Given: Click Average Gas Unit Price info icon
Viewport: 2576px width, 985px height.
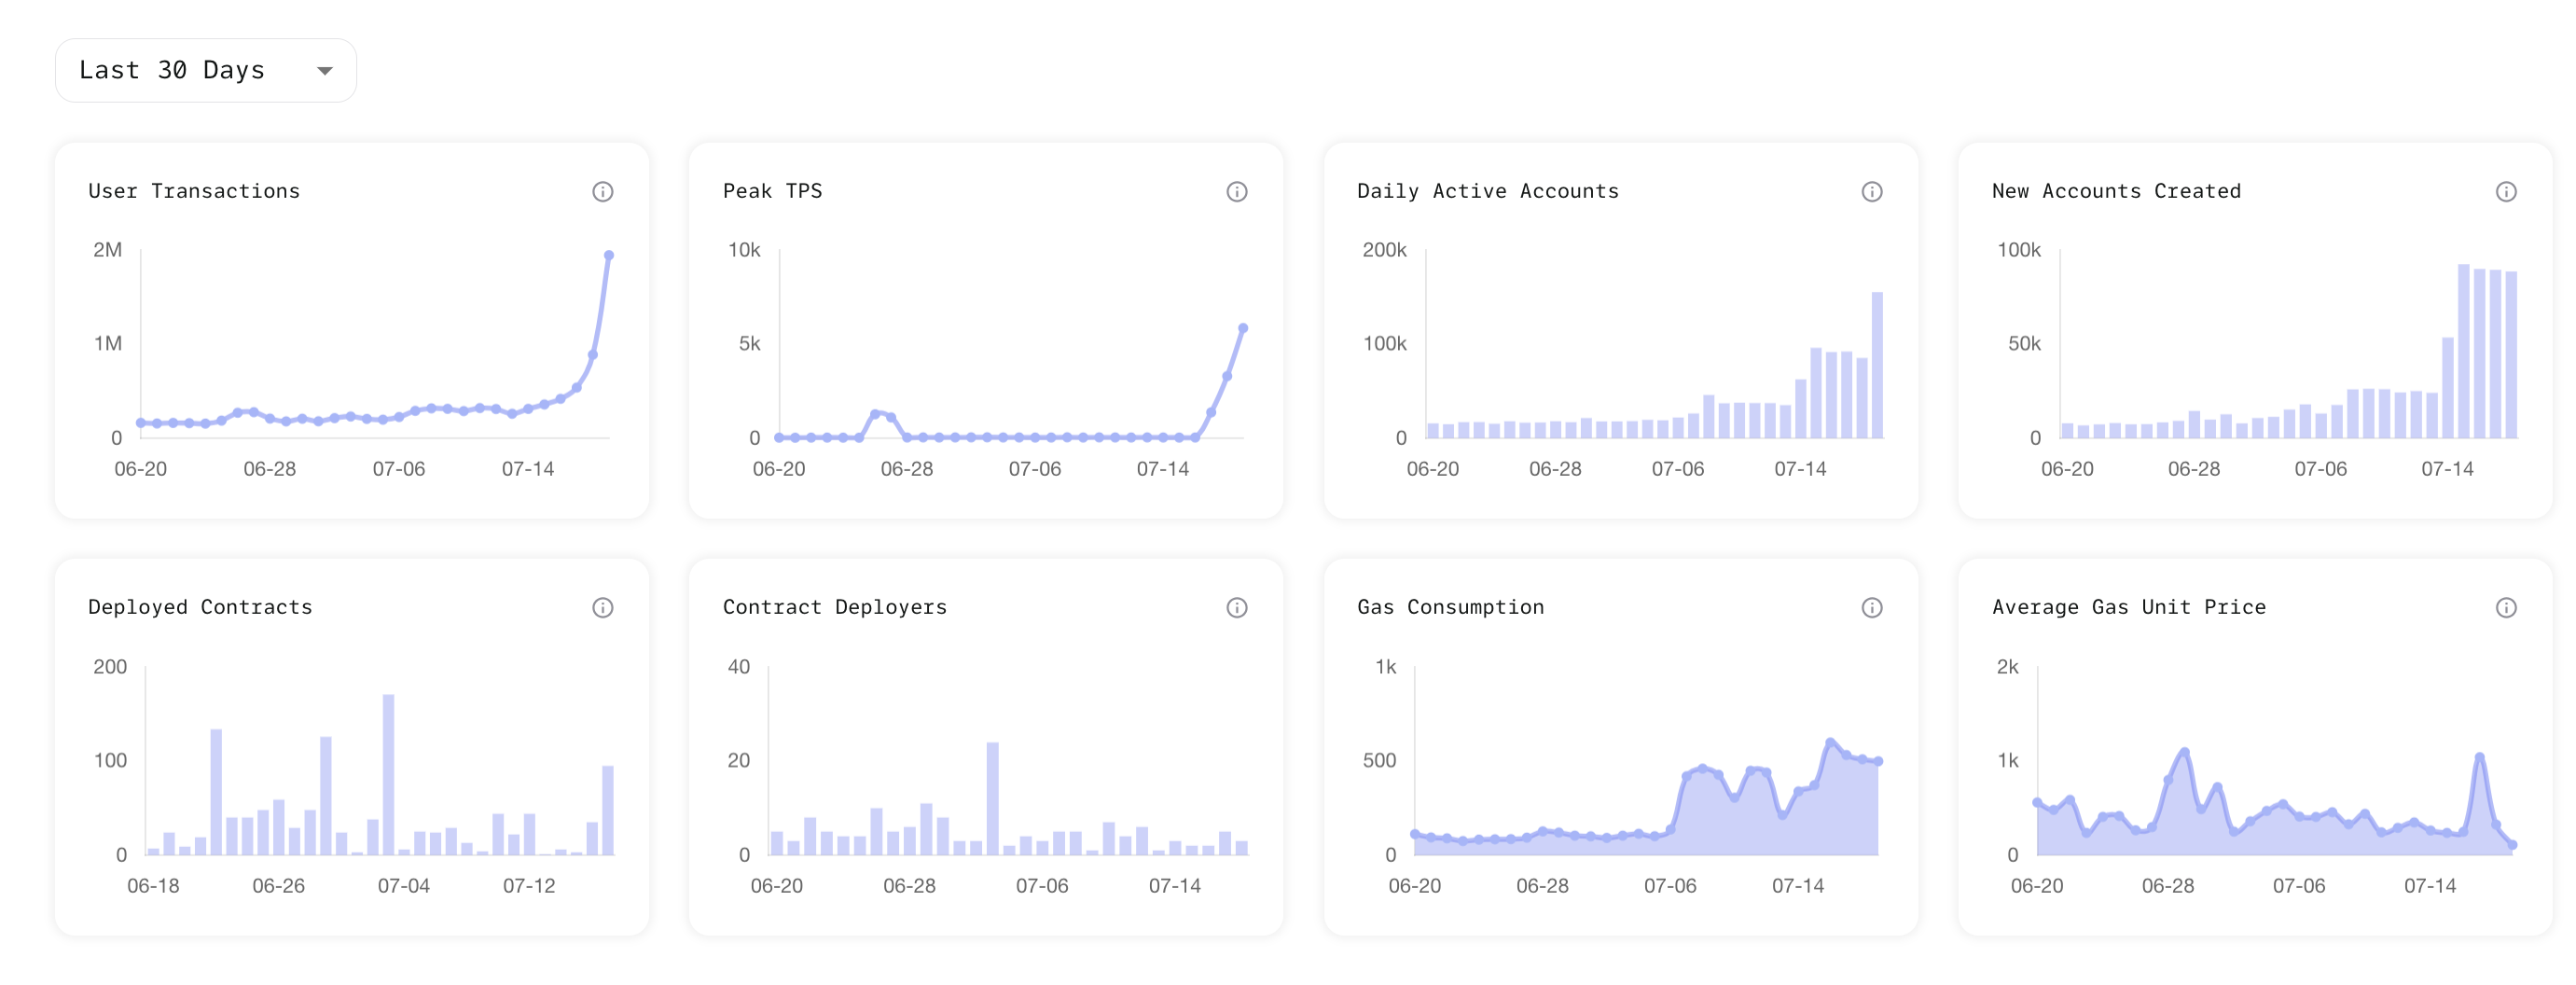Looking at the screenshot, I should (2505, 607).
